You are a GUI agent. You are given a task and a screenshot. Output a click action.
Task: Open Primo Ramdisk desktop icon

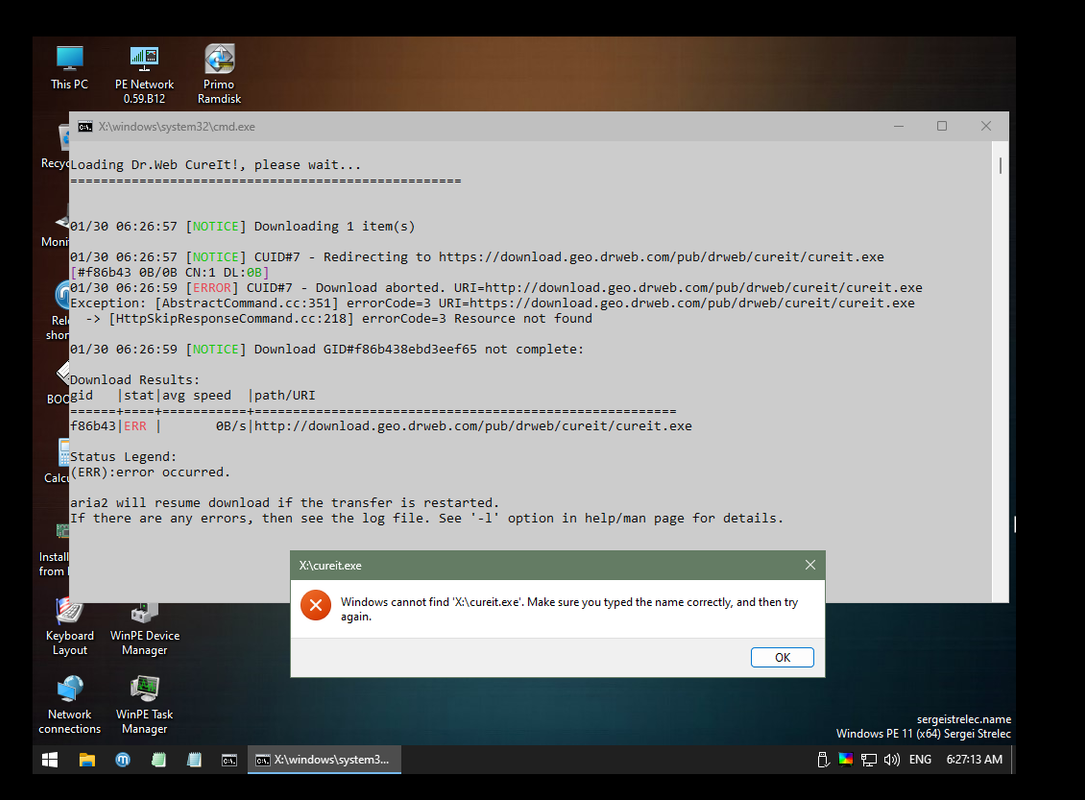[x=219, y=75]
